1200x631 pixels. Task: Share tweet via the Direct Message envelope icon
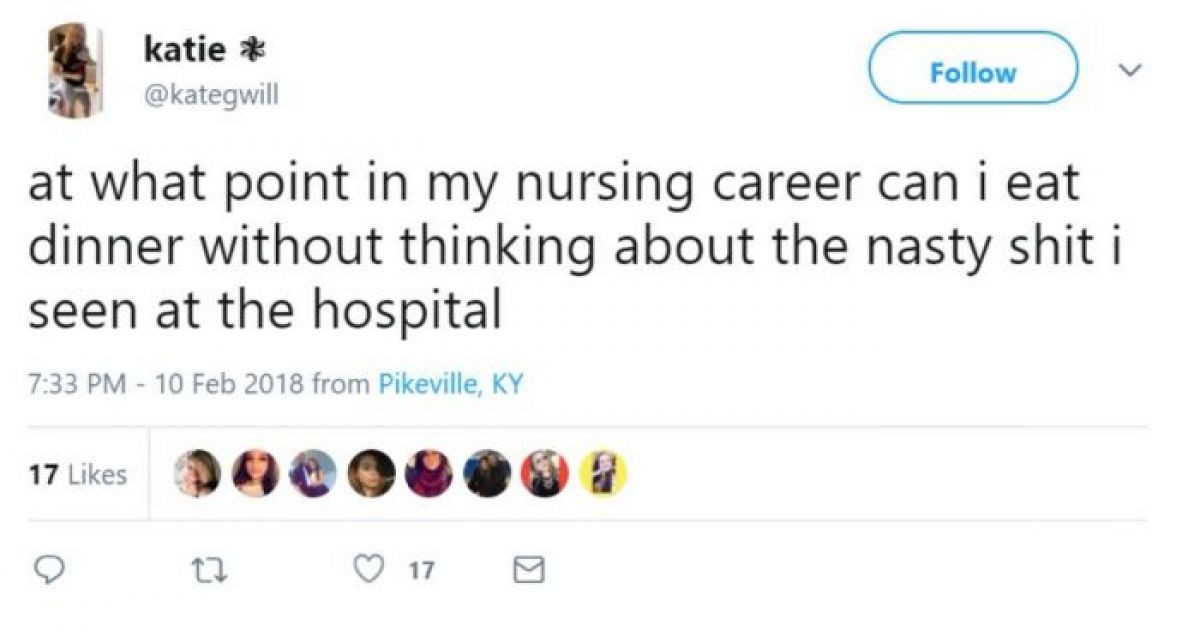point(530,570)
